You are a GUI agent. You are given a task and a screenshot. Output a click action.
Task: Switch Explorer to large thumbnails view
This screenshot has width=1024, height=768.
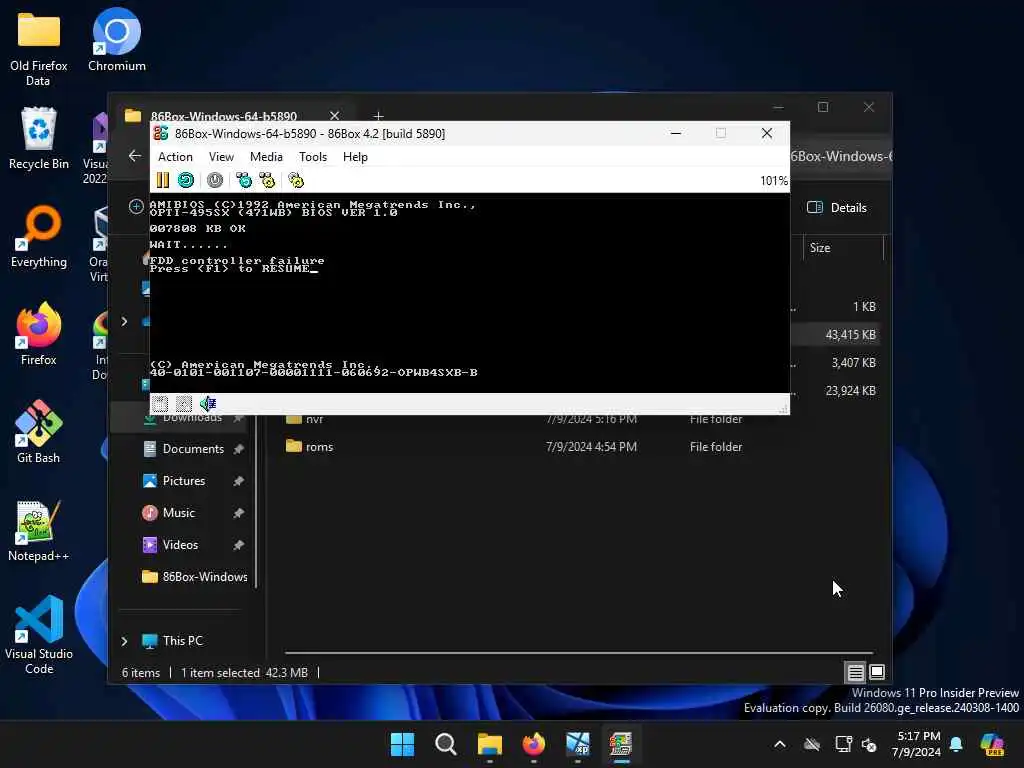click(x=877, y=672)
